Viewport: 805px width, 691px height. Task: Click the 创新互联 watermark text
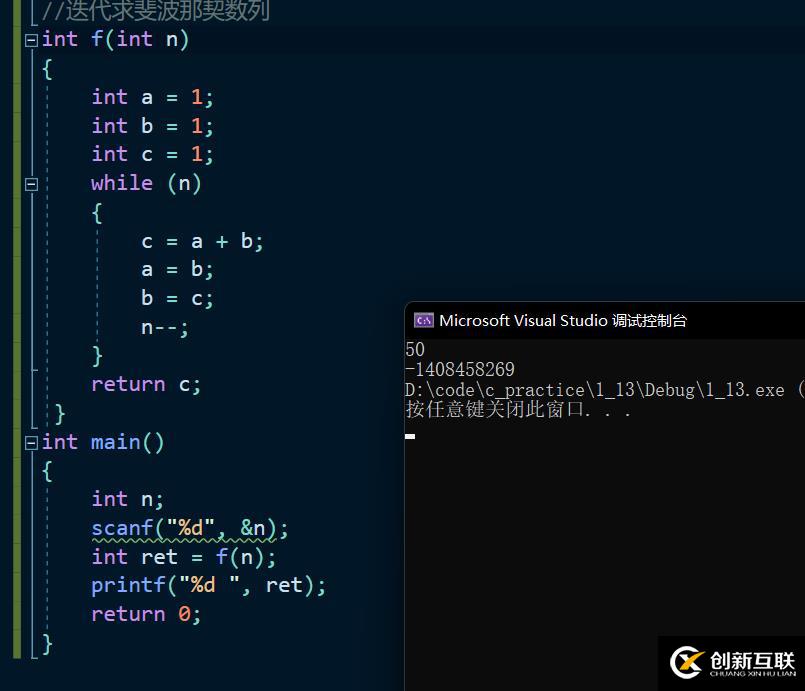(x=751, y=660)
